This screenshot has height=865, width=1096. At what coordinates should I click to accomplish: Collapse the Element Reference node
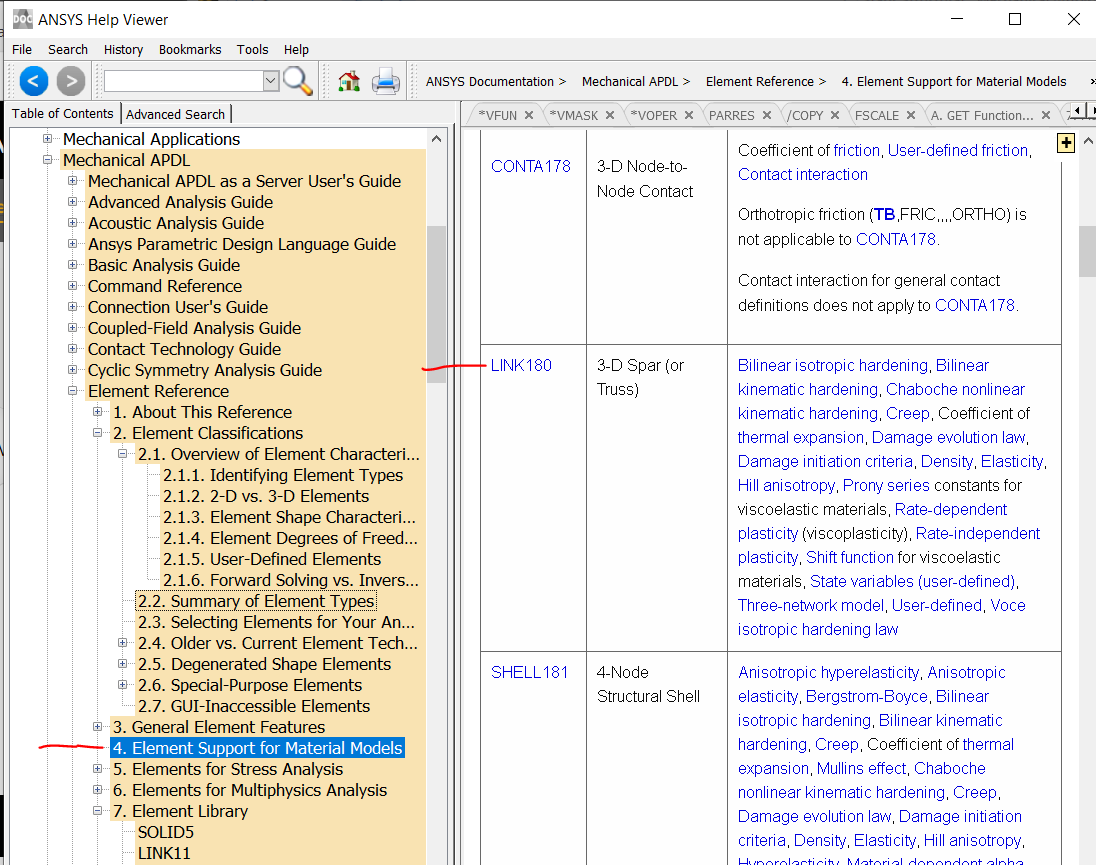(72, 391)
